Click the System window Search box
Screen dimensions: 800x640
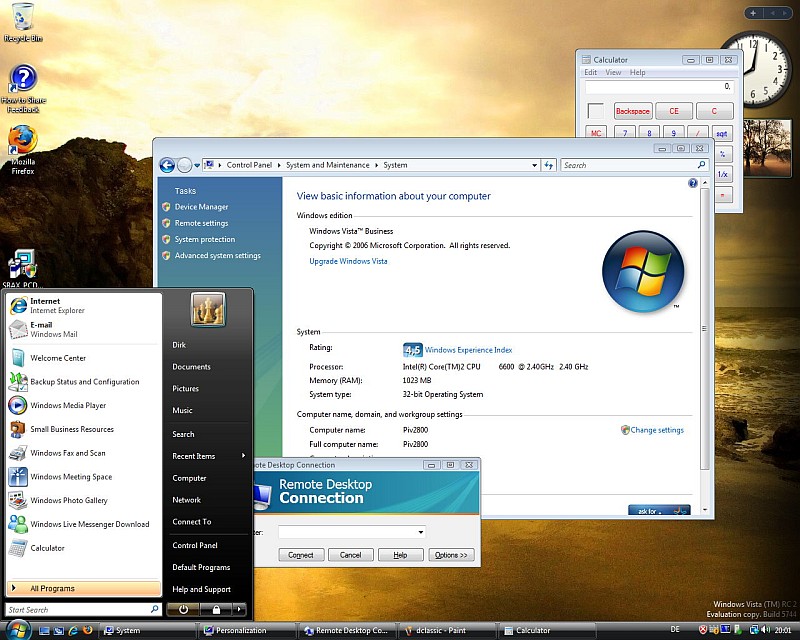[635, 165]
